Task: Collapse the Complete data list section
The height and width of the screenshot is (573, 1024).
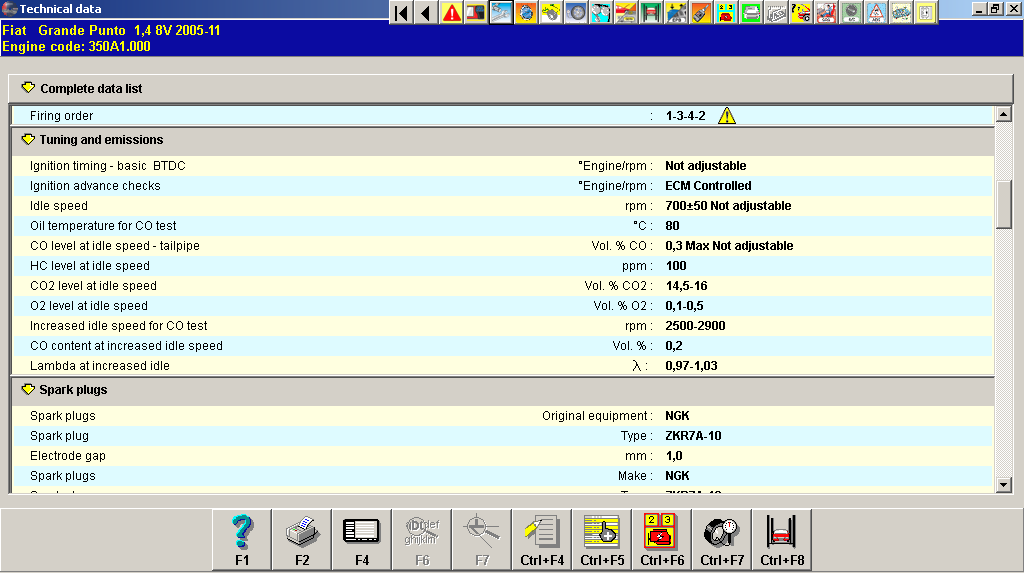Action: coord(28,88)
